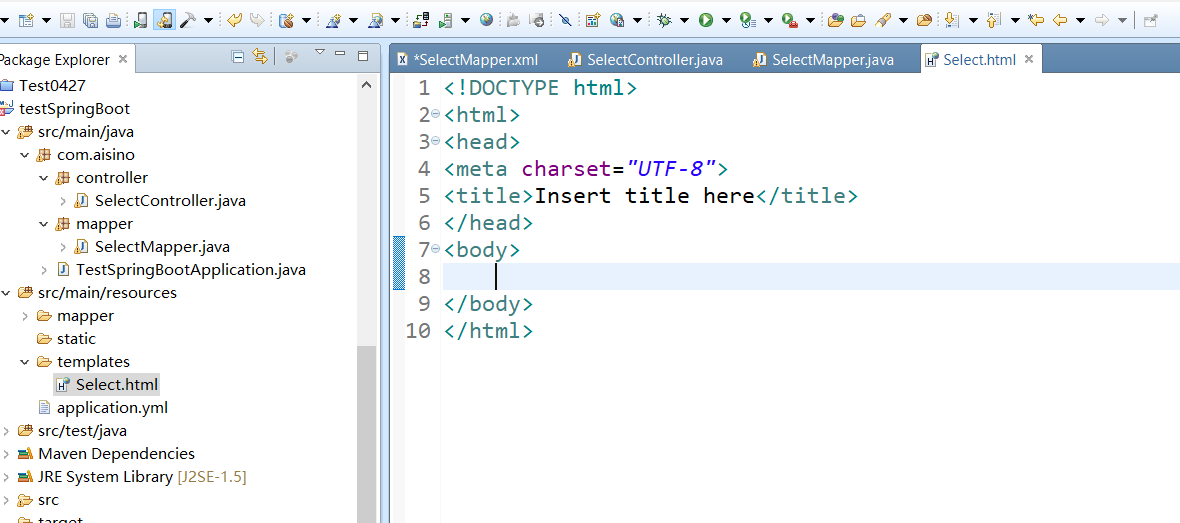Click the hammer Build icon
The height and width of the screenshot is (523, 1180).
pyautogui.click(x=187, y=20)
